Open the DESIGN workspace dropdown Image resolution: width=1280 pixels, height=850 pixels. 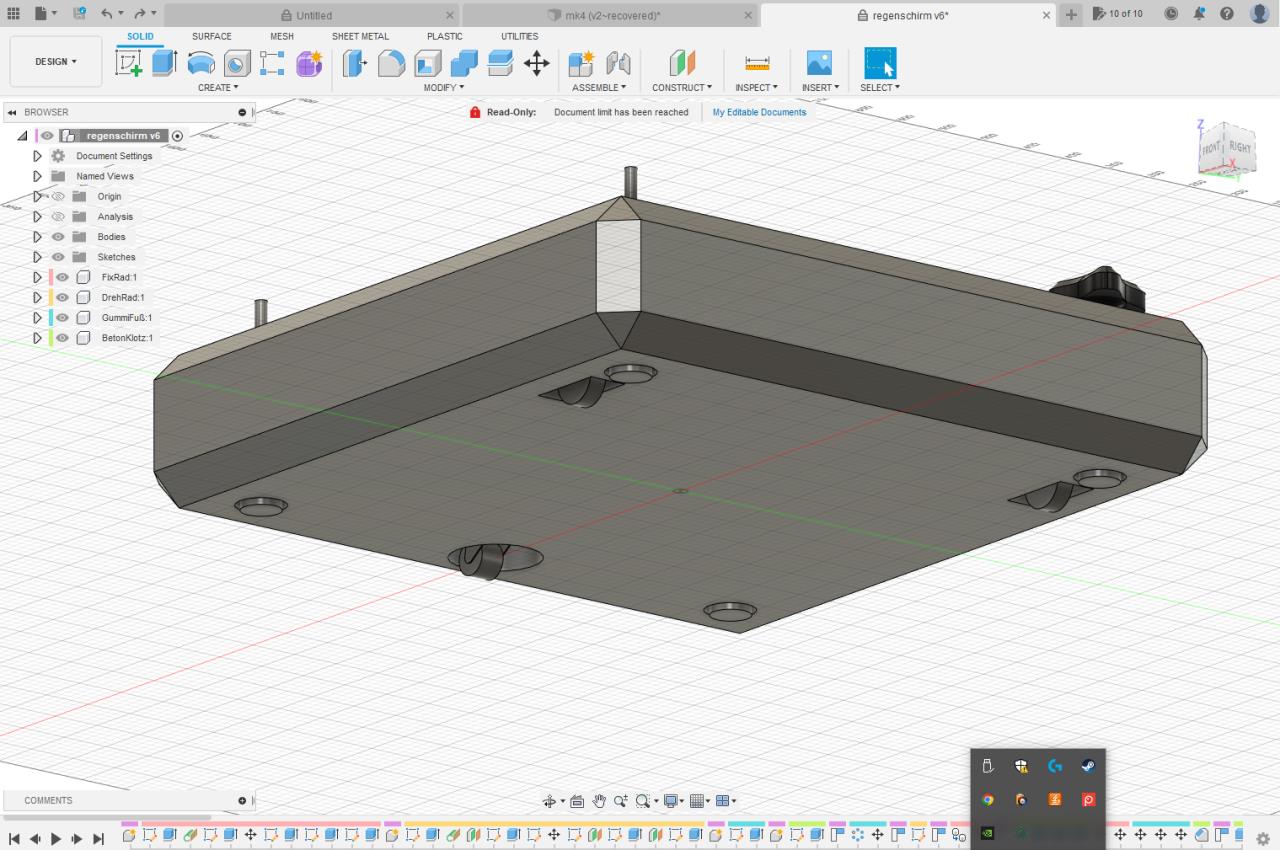pos(56,62)
